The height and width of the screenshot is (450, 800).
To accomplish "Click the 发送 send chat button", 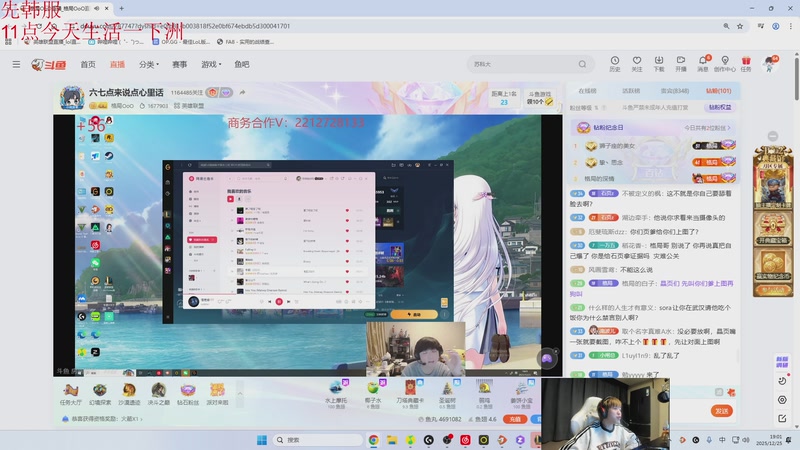I will (721, 411).
